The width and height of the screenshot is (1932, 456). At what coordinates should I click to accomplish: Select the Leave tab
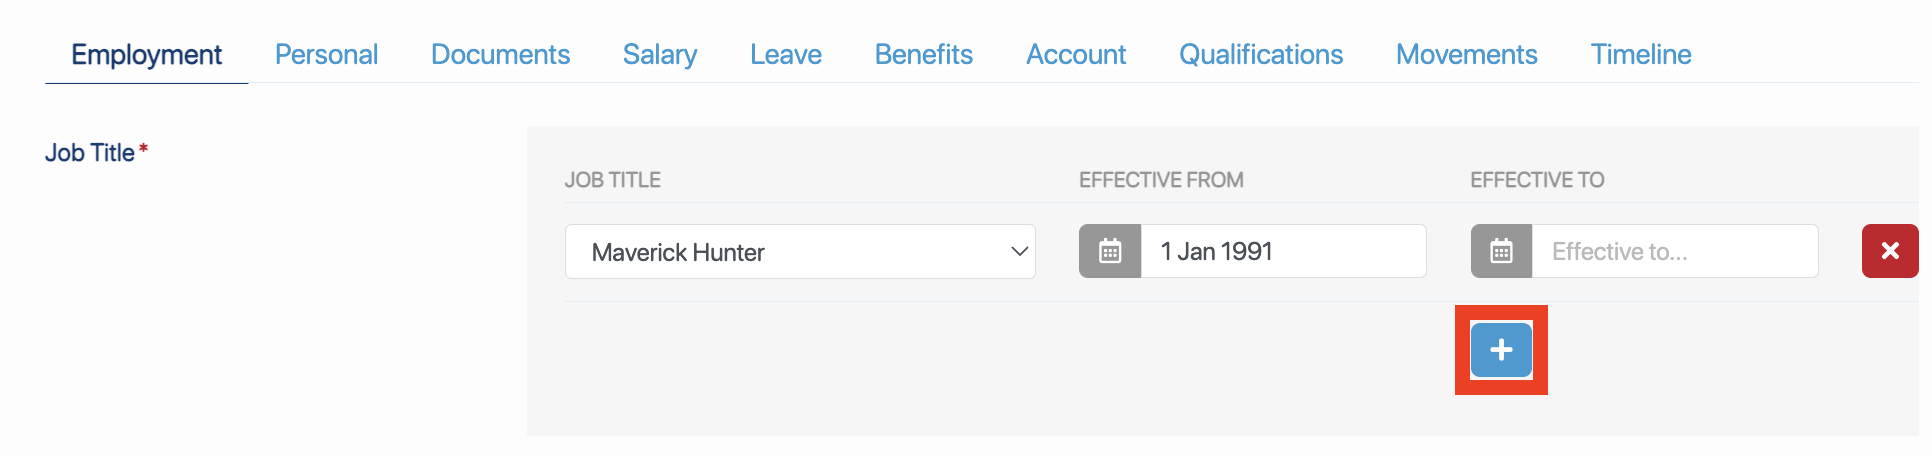[x=786, y=54]
